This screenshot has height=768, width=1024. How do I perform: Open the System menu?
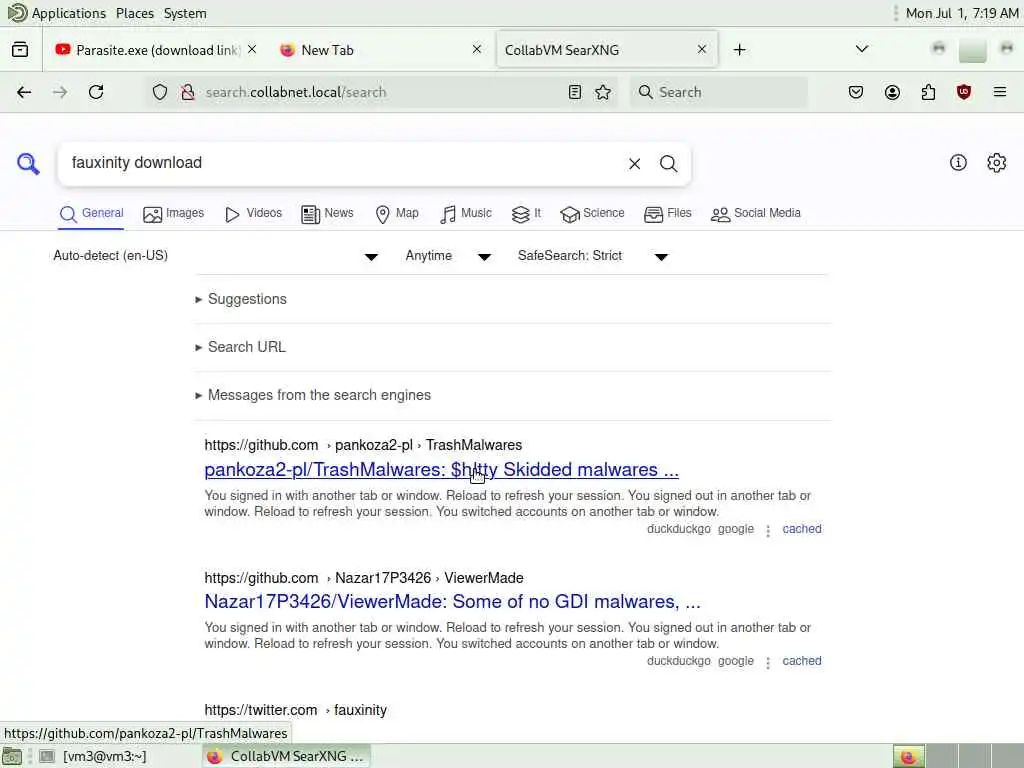(x=185, y=13)
